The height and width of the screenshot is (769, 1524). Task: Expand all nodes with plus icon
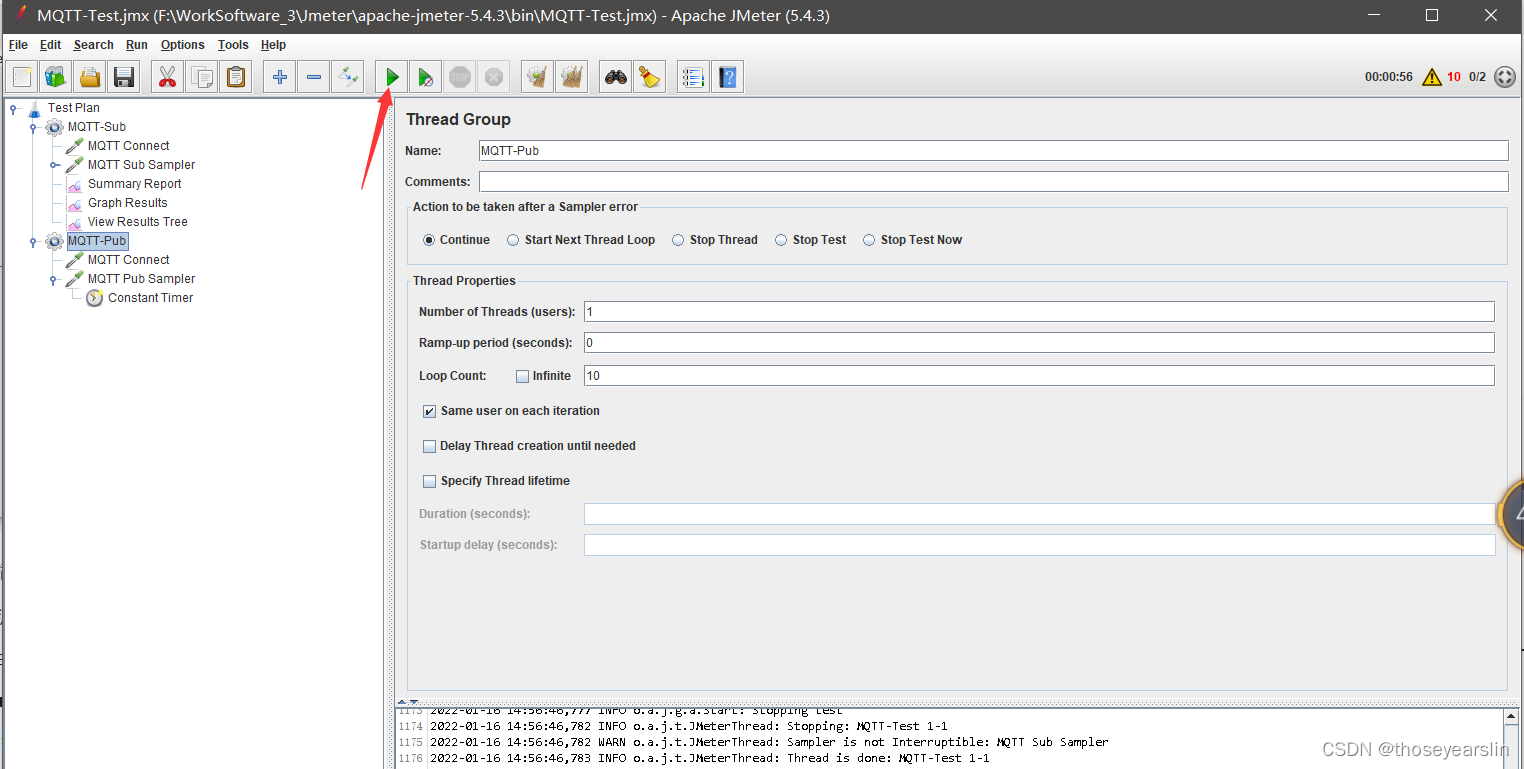280,77
